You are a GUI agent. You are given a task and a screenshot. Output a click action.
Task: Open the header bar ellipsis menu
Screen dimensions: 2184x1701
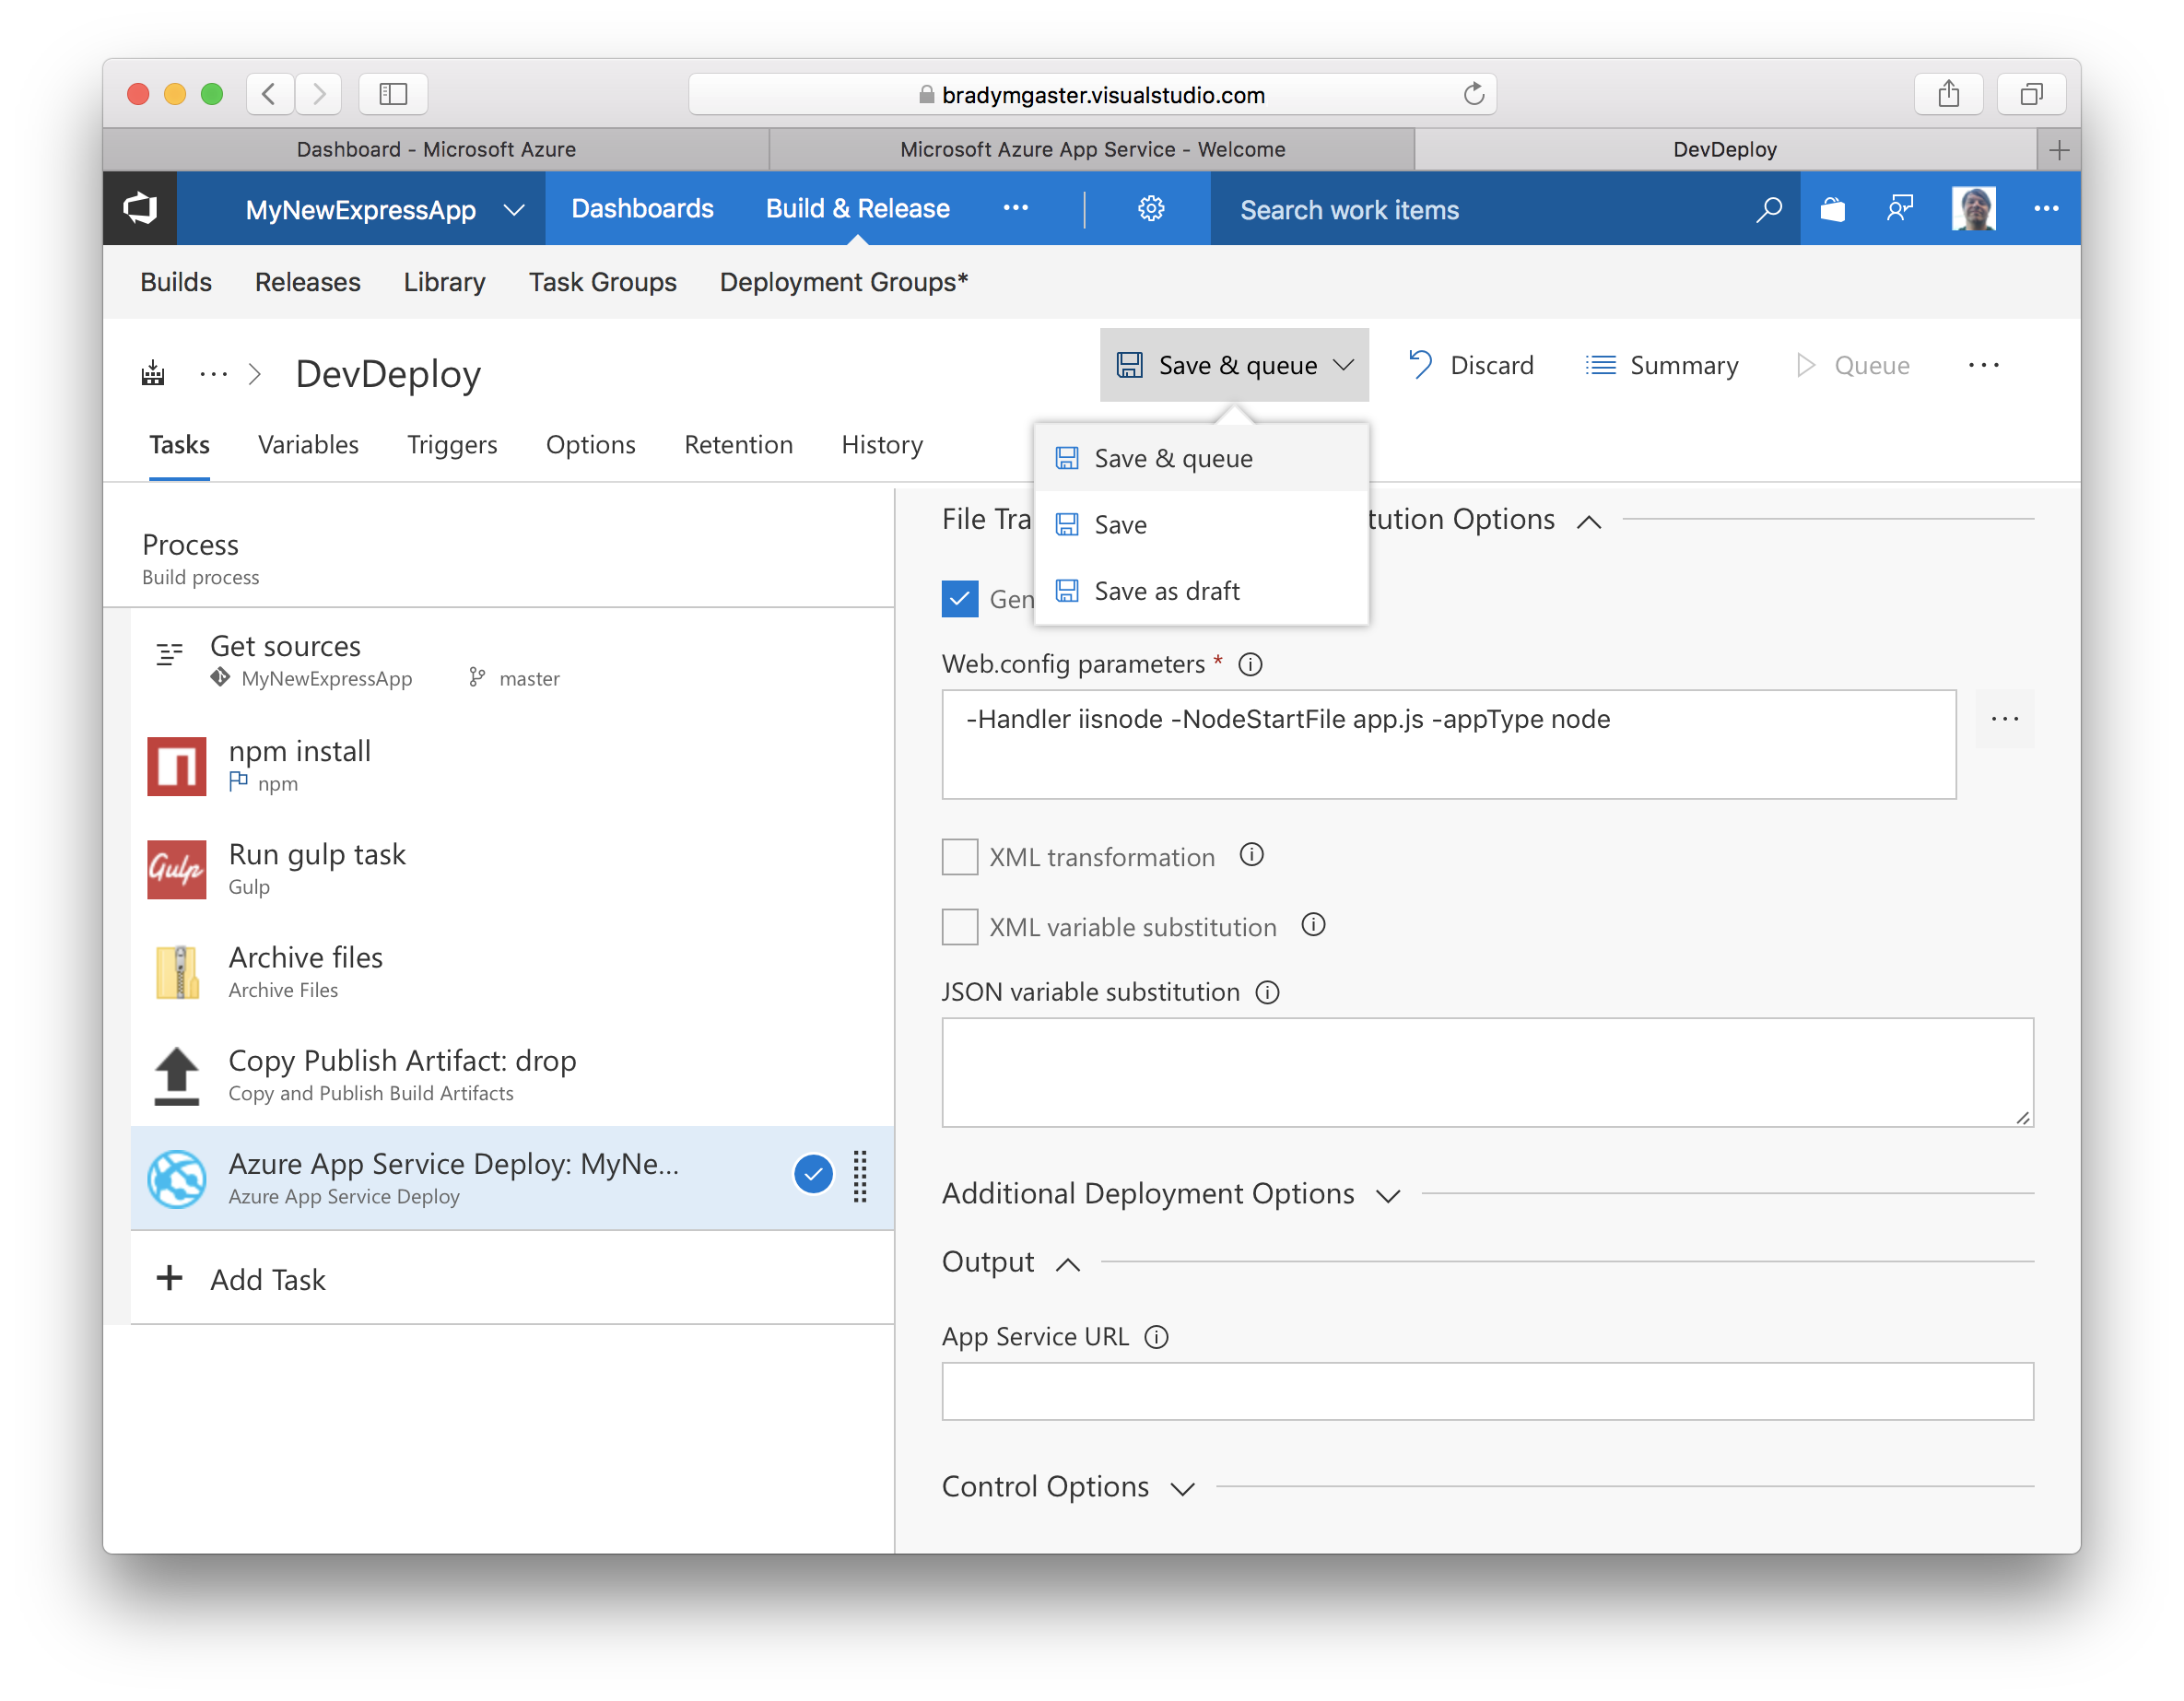point(2046,209)
